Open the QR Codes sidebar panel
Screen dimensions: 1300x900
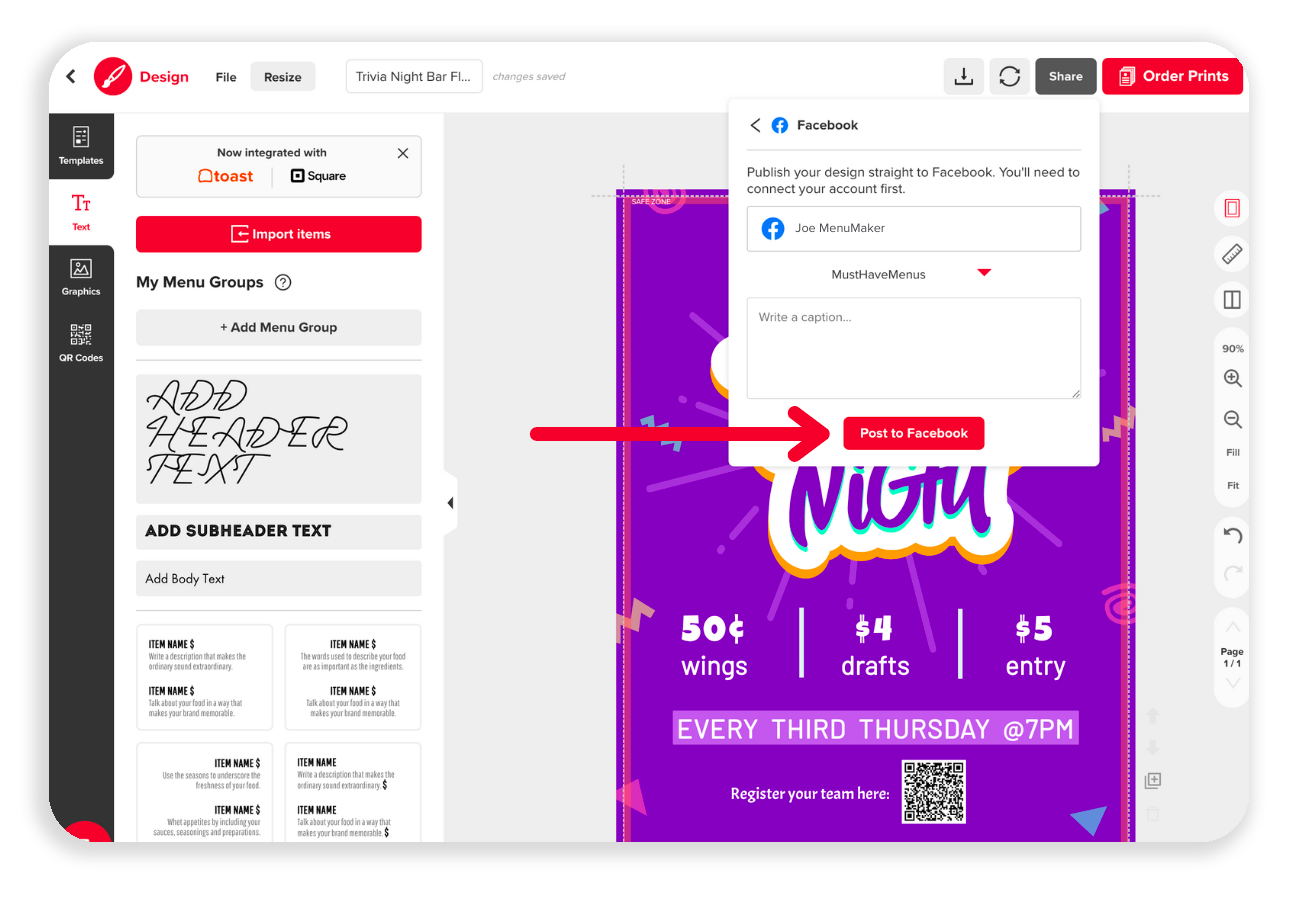click(81, 343)
